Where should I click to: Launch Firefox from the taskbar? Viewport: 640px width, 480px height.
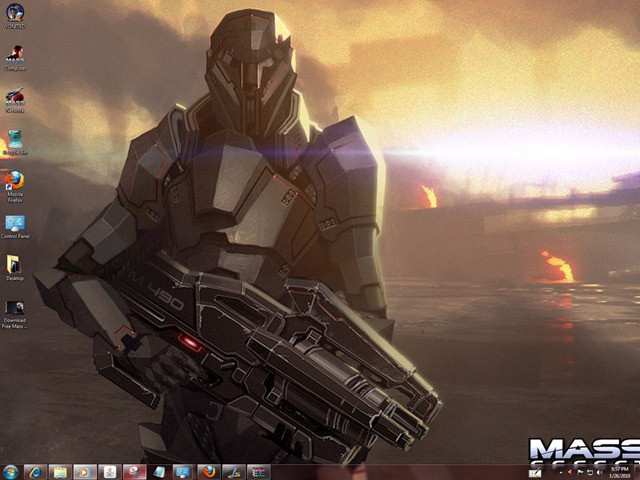point(209,472)
